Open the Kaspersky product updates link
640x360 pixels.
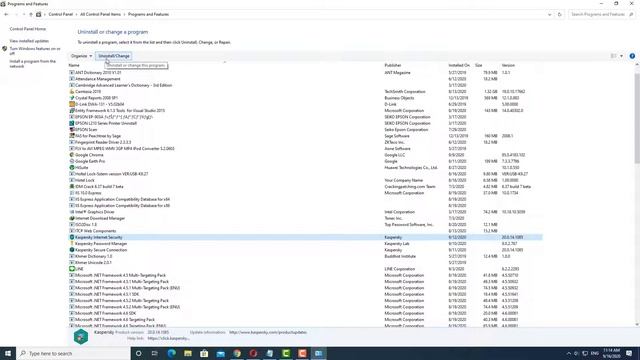coord(268,332)
